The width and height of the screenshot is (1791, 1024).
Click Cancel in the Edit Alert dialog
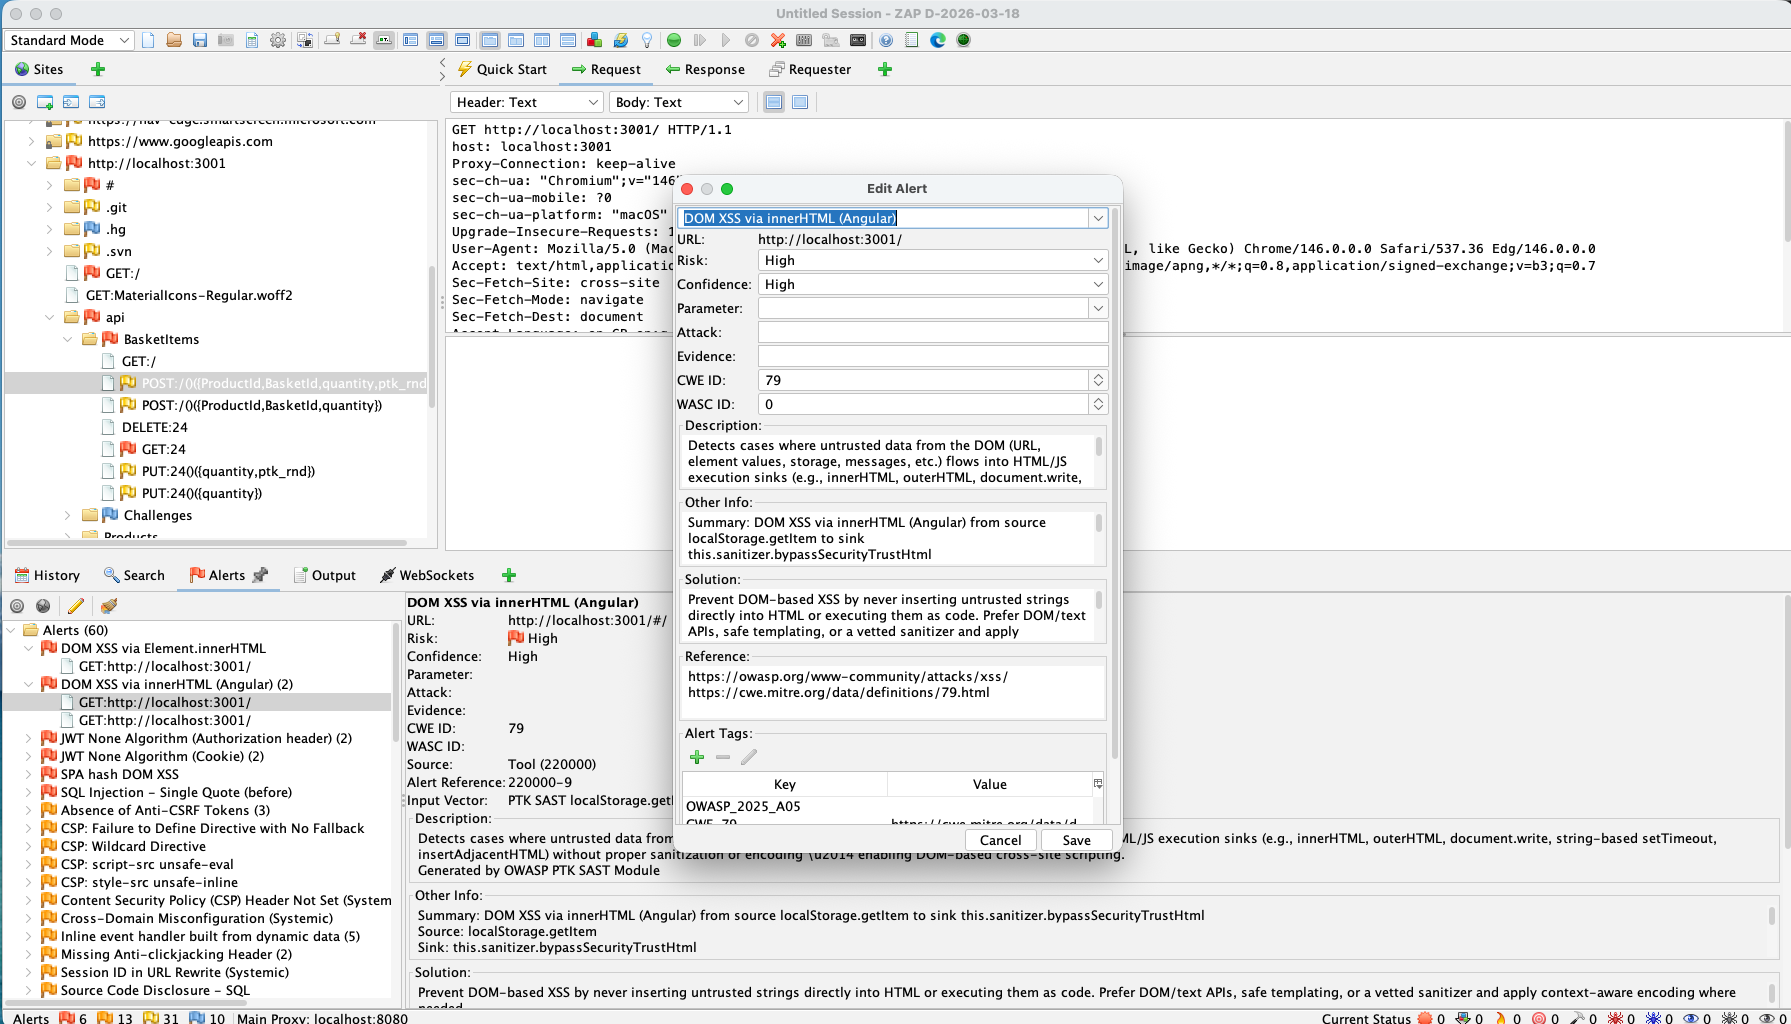coord(1000,840)
